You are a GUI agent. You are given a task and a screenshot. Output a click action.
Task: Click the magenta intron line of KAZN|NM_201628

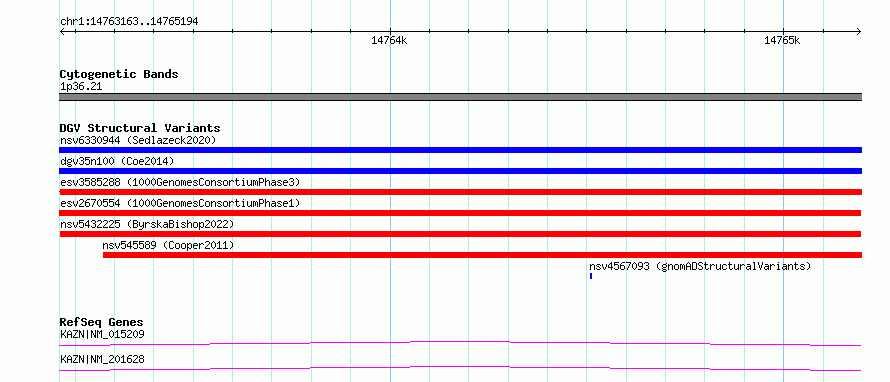[460, 368]
